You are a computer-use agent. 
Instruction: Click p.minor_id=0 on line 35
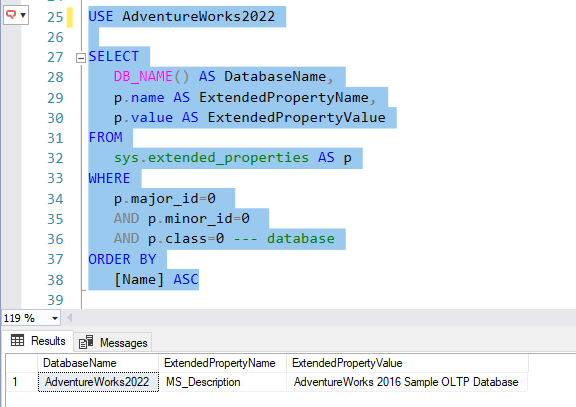coord(199,219)
